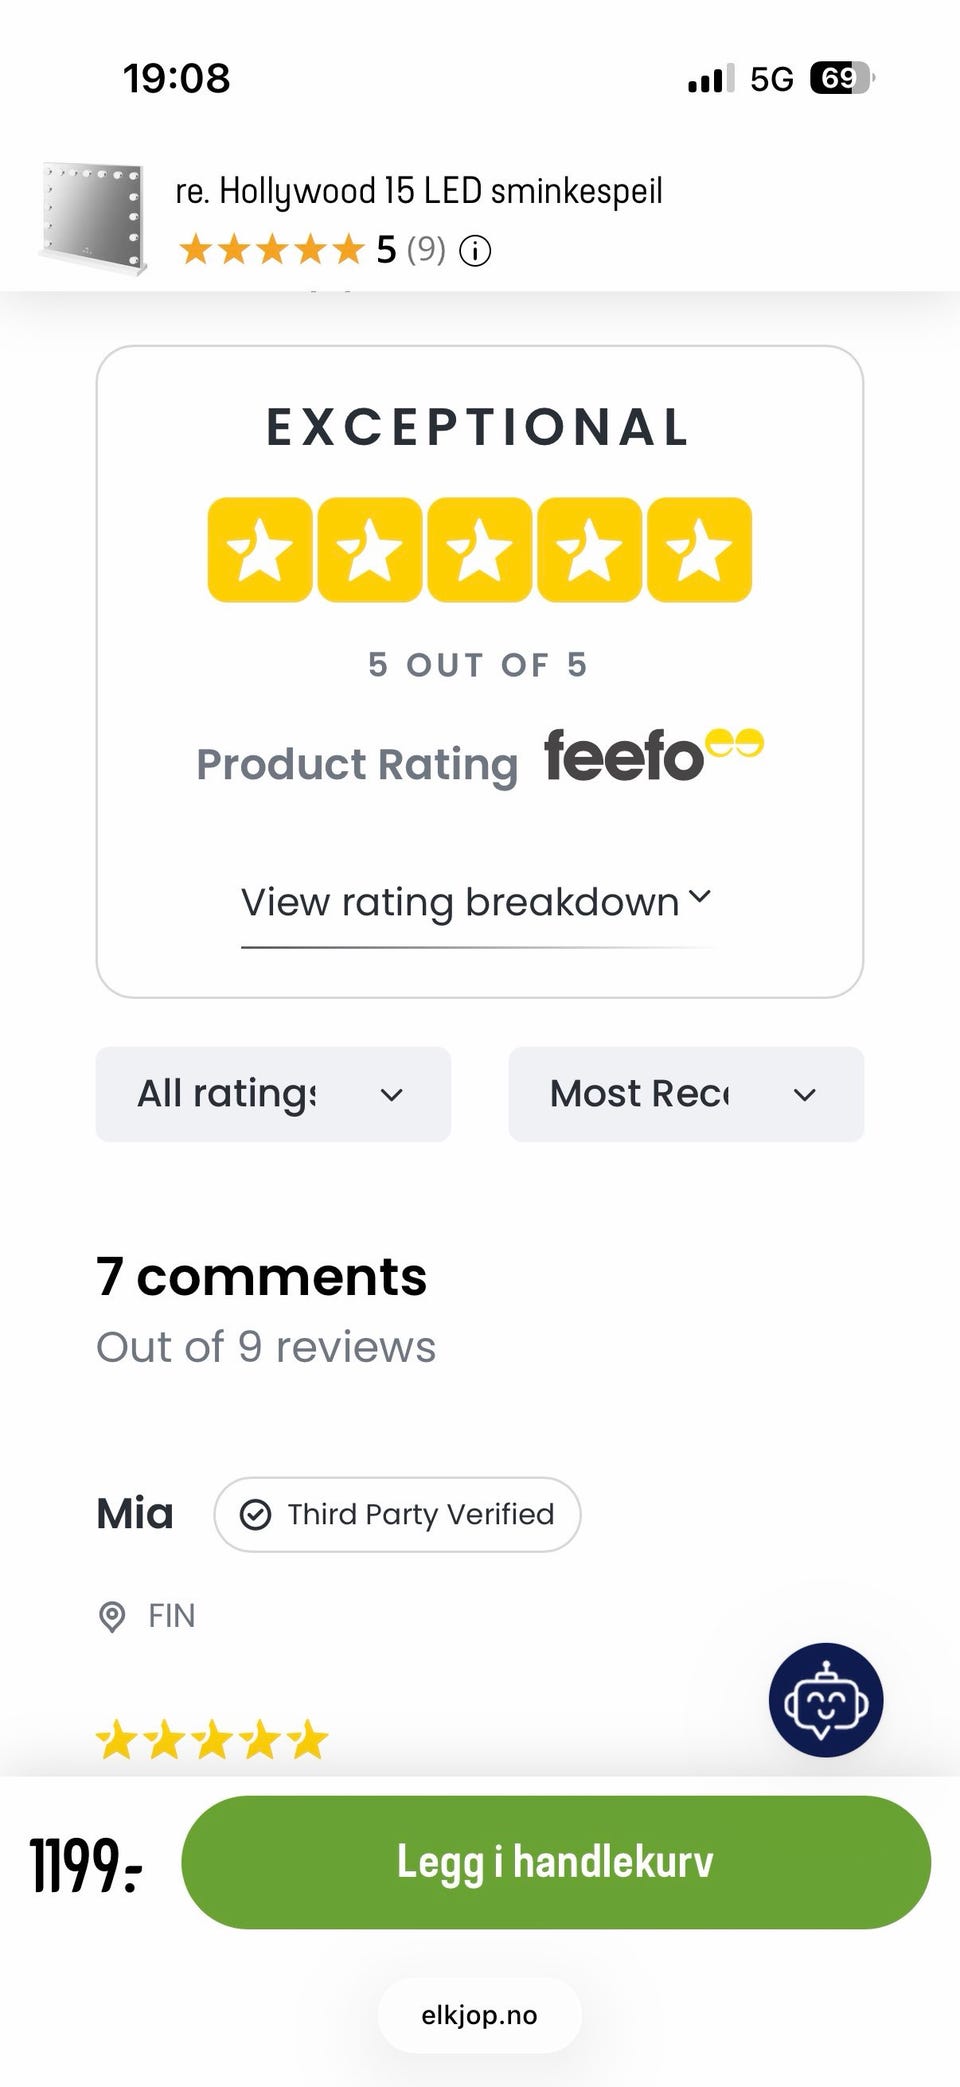Open the chatbot assistant icon
960x2087 pixels.
tap(825, 1699)
